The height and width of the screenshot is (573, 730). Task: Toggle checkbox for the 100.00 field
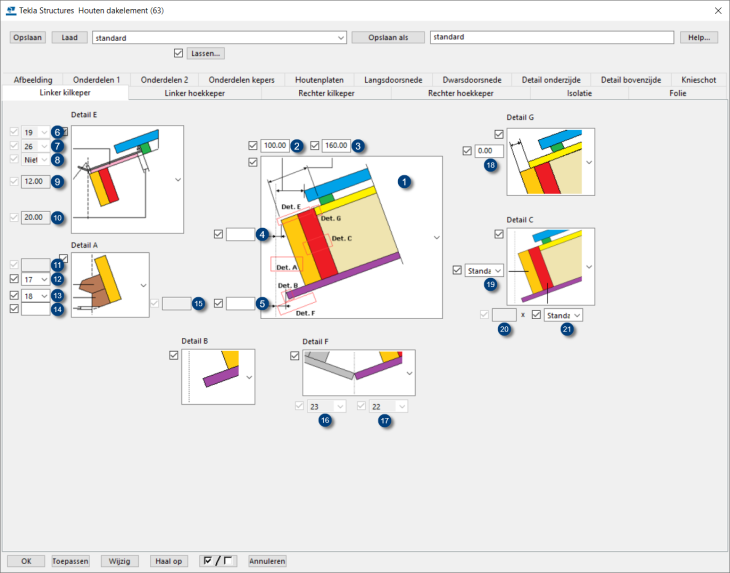[x=253, y=146]
